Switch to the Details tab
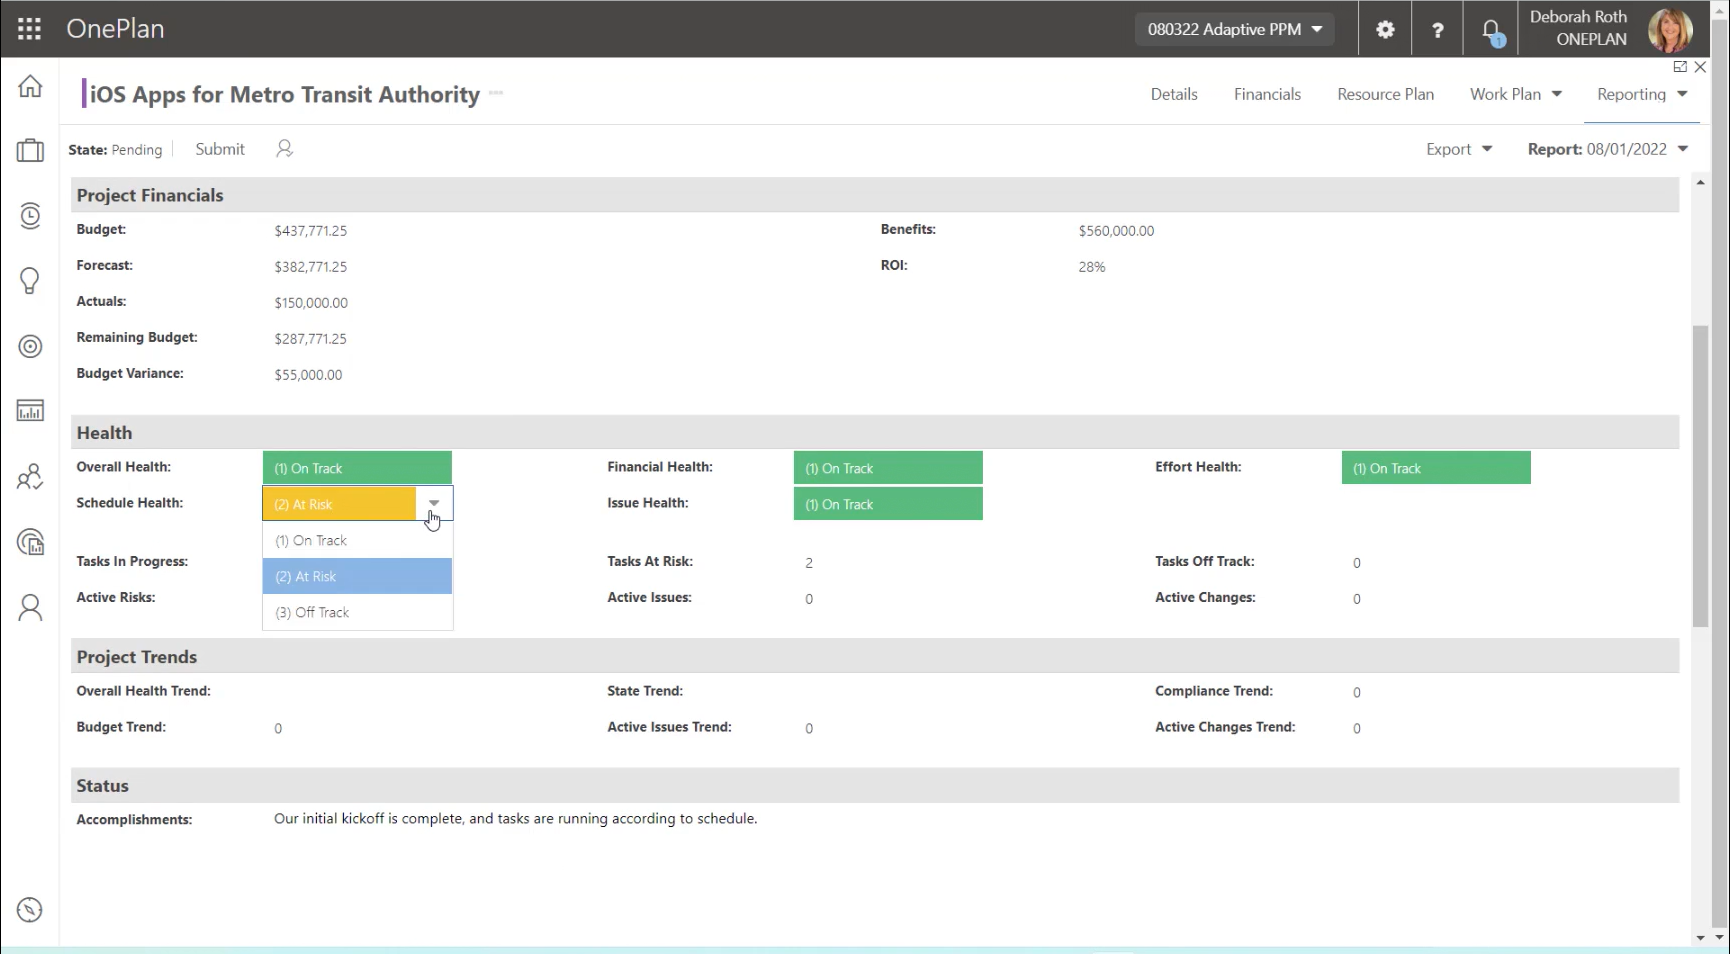The width and height of the screenshot is (1730, 954). (1174, 94)
